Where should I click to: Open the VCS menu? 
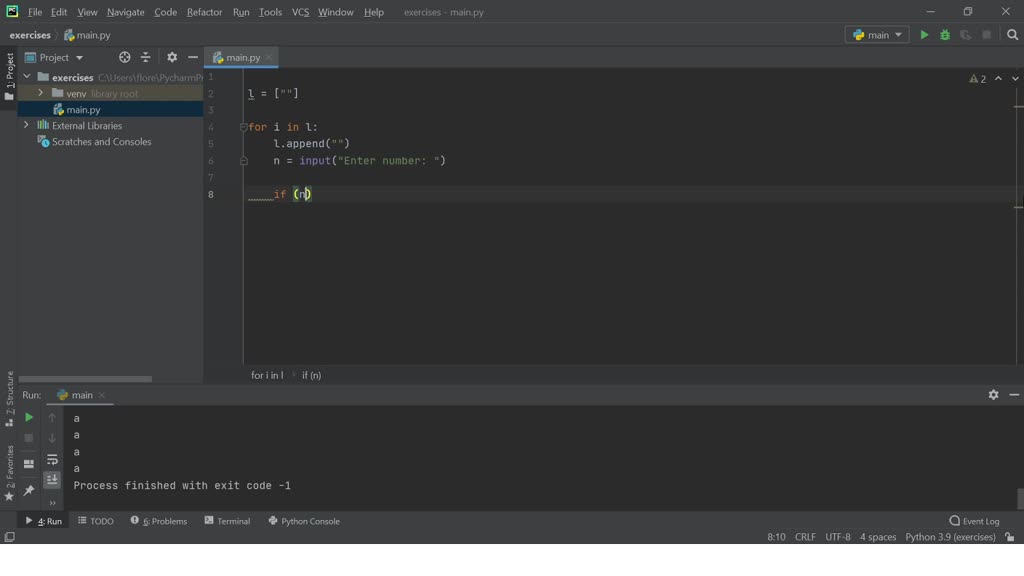tap(300, 12)
